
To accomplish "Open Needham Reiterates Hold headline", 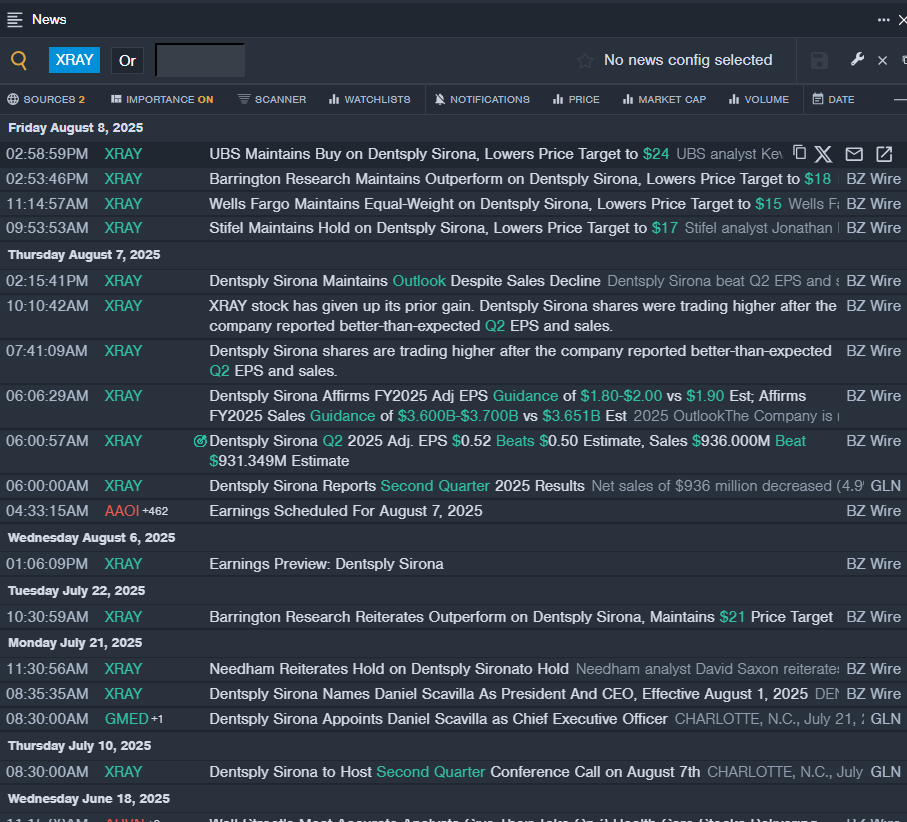I will tap(389, 669).
